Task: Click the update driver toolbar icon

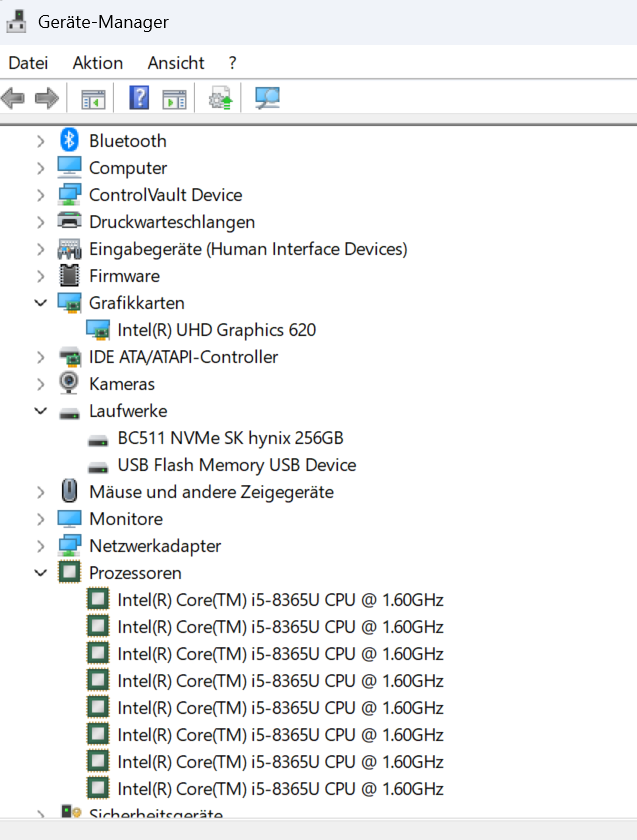Action: point(220,98)
